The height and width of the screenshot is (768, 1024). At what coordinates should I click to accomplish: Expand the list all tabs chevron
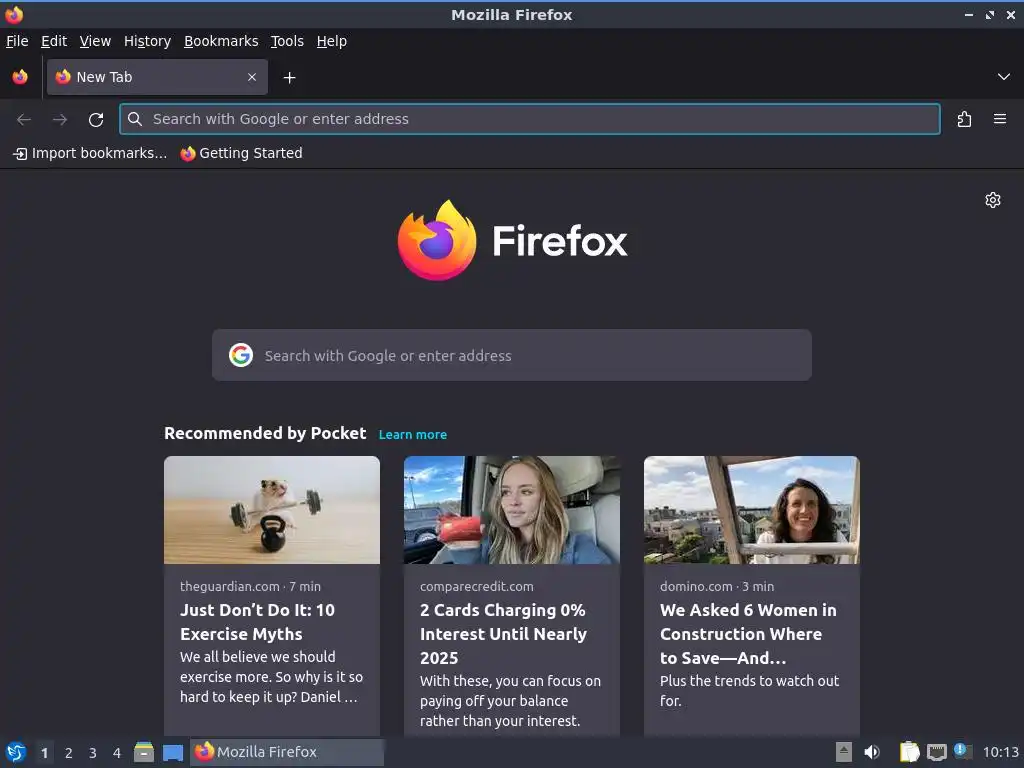(1004, 77)
